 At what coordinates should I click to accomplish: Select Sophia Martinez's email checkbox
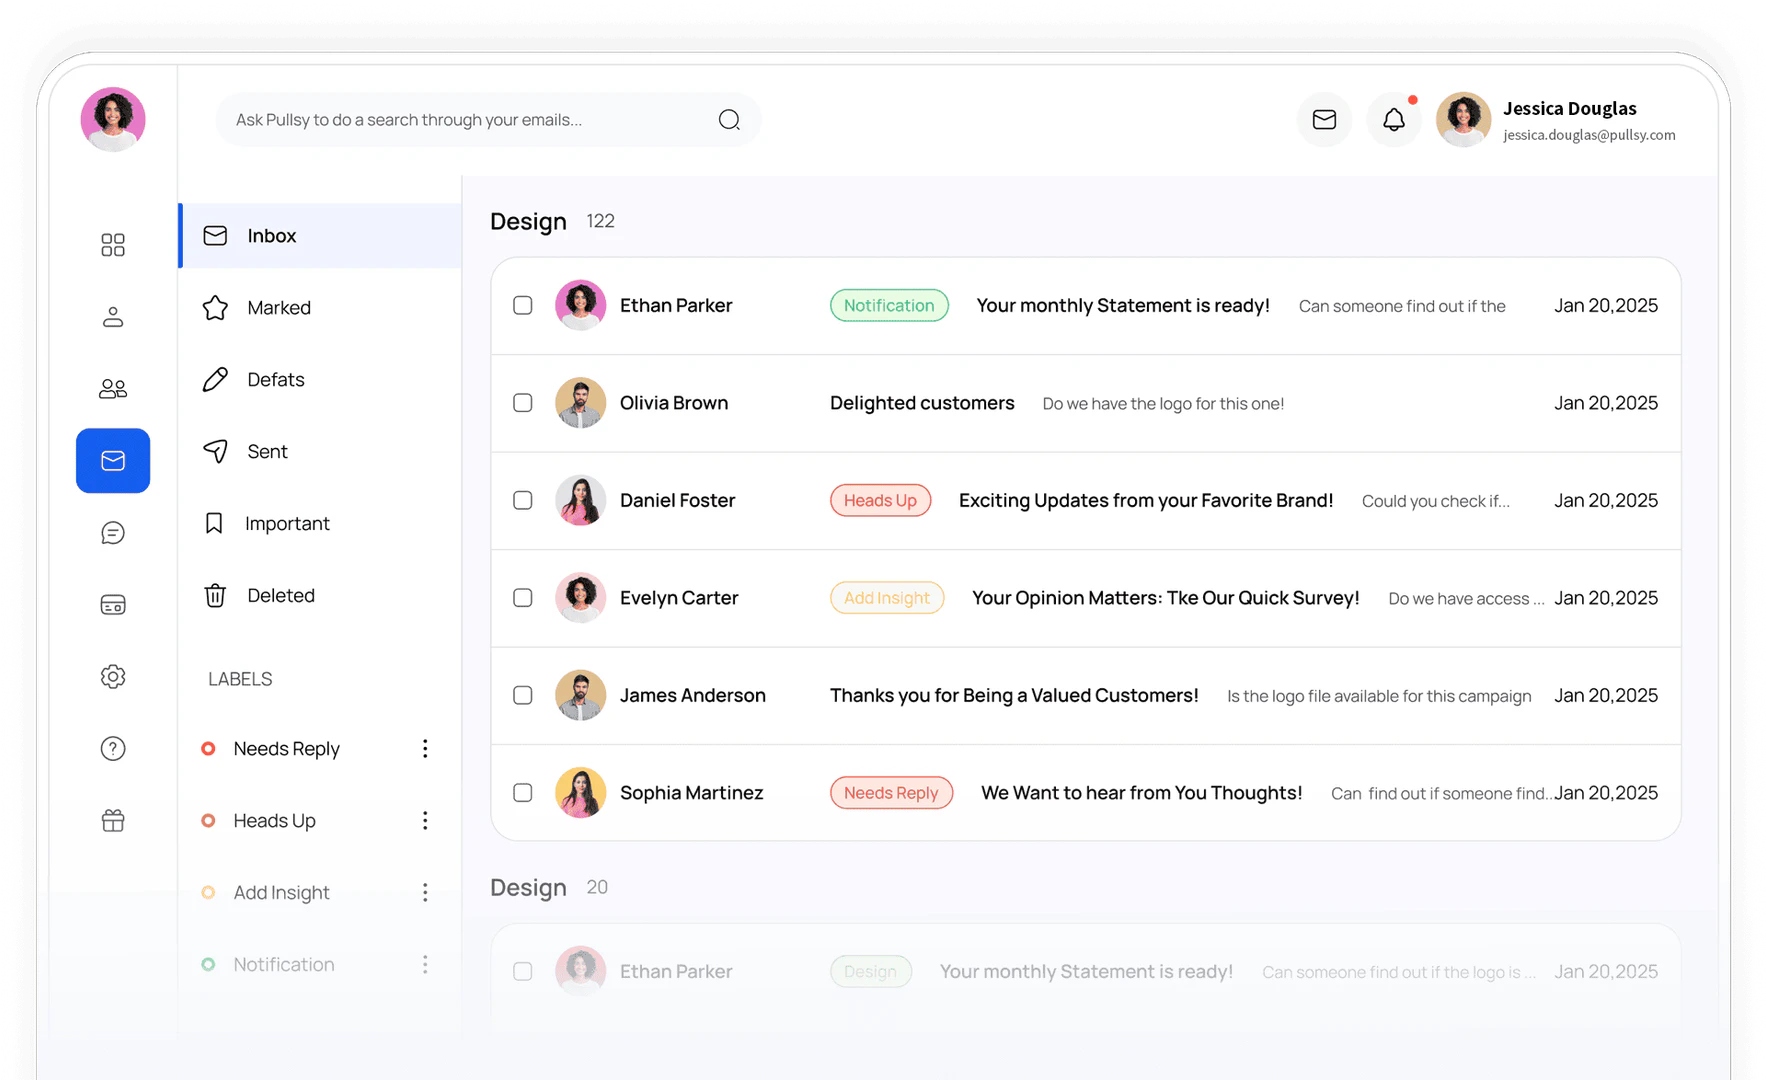coord(522,792)
